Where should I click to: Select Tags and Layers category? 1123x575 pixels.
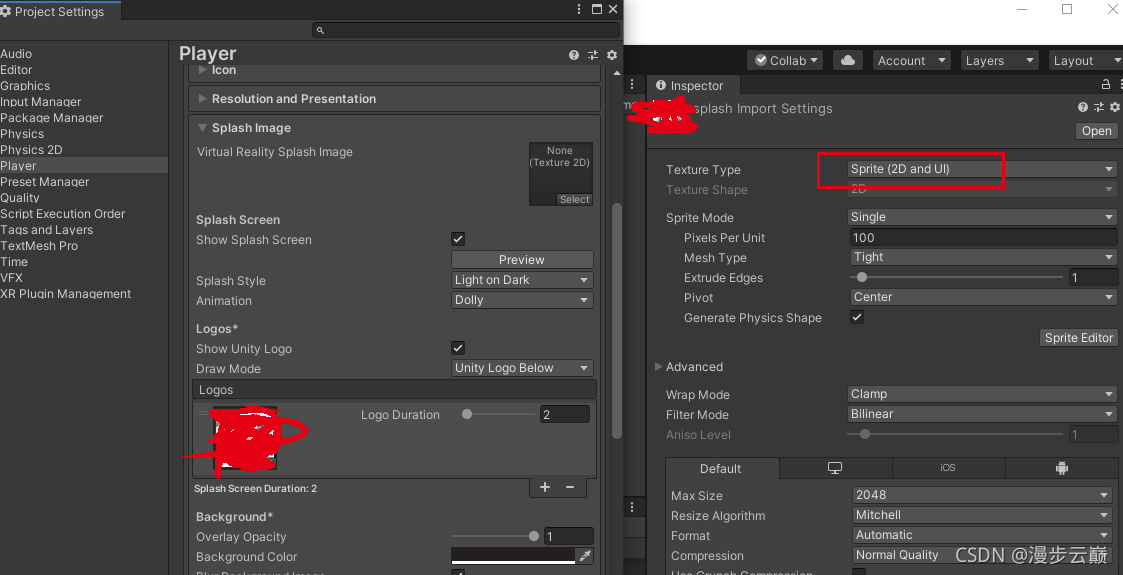tap(47, 230)
